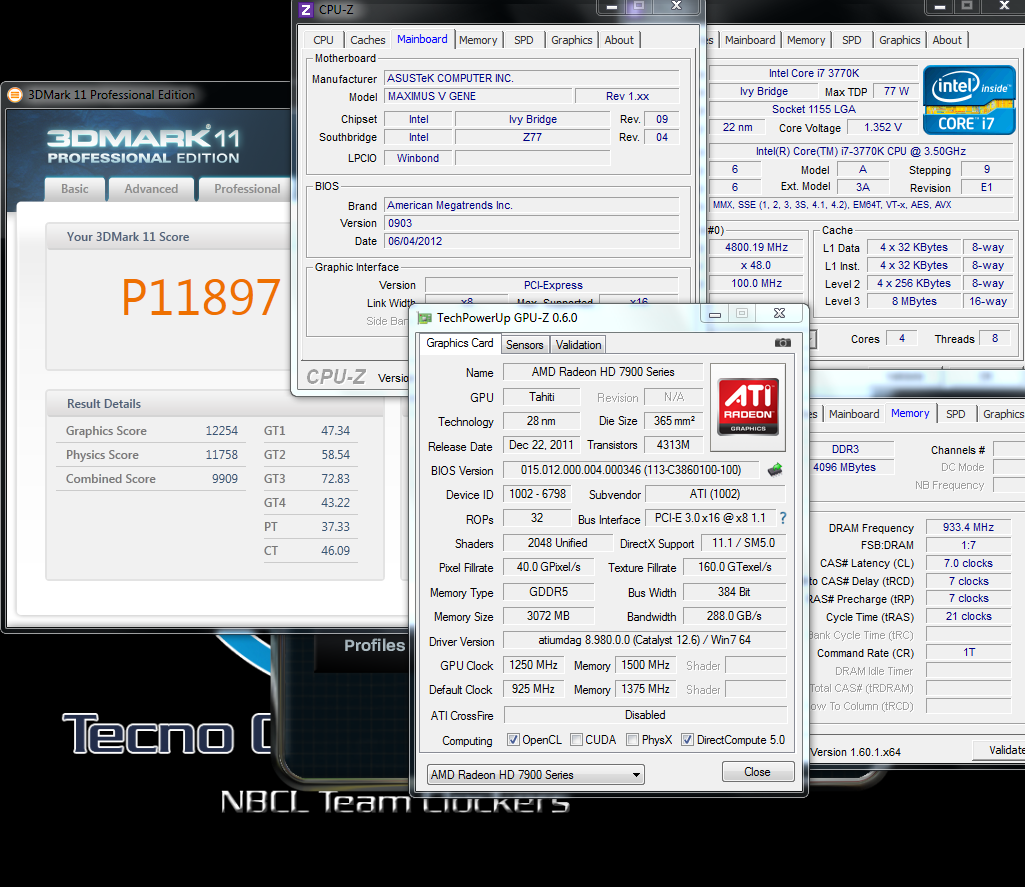This screenshot has width=1025, height=887.
Task: Click the BIOS date 06/04/2012 field
Action: (531, 241)
